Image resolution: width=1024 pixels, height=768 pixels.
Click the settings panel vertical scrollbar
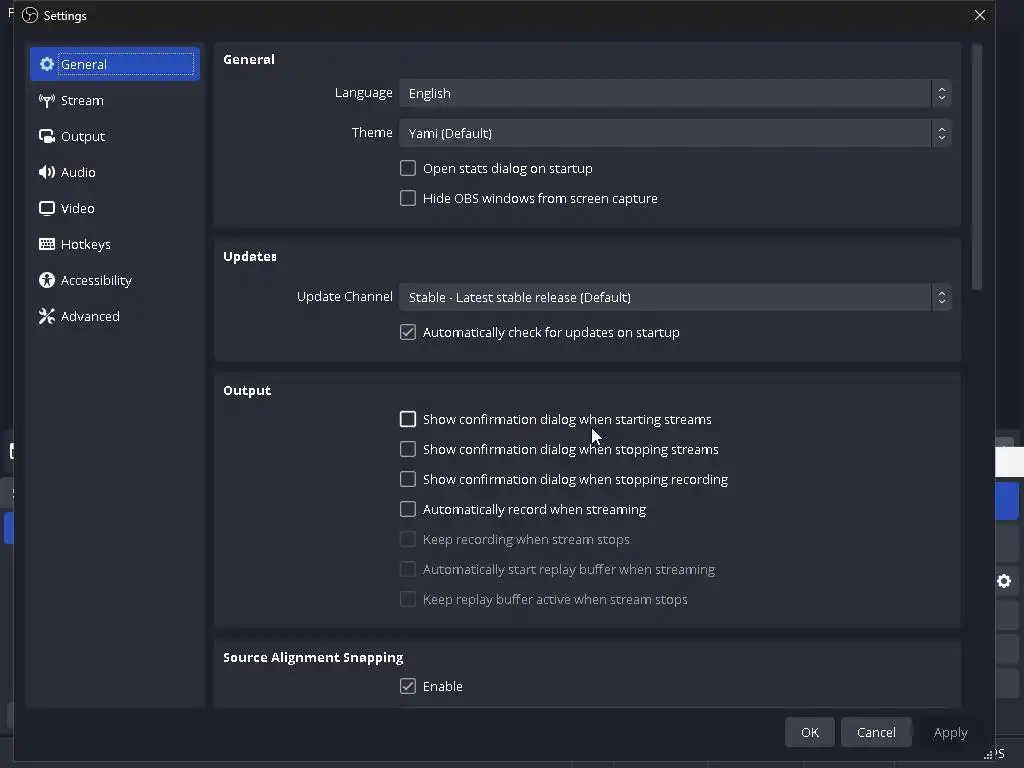(x=977, y=170)
